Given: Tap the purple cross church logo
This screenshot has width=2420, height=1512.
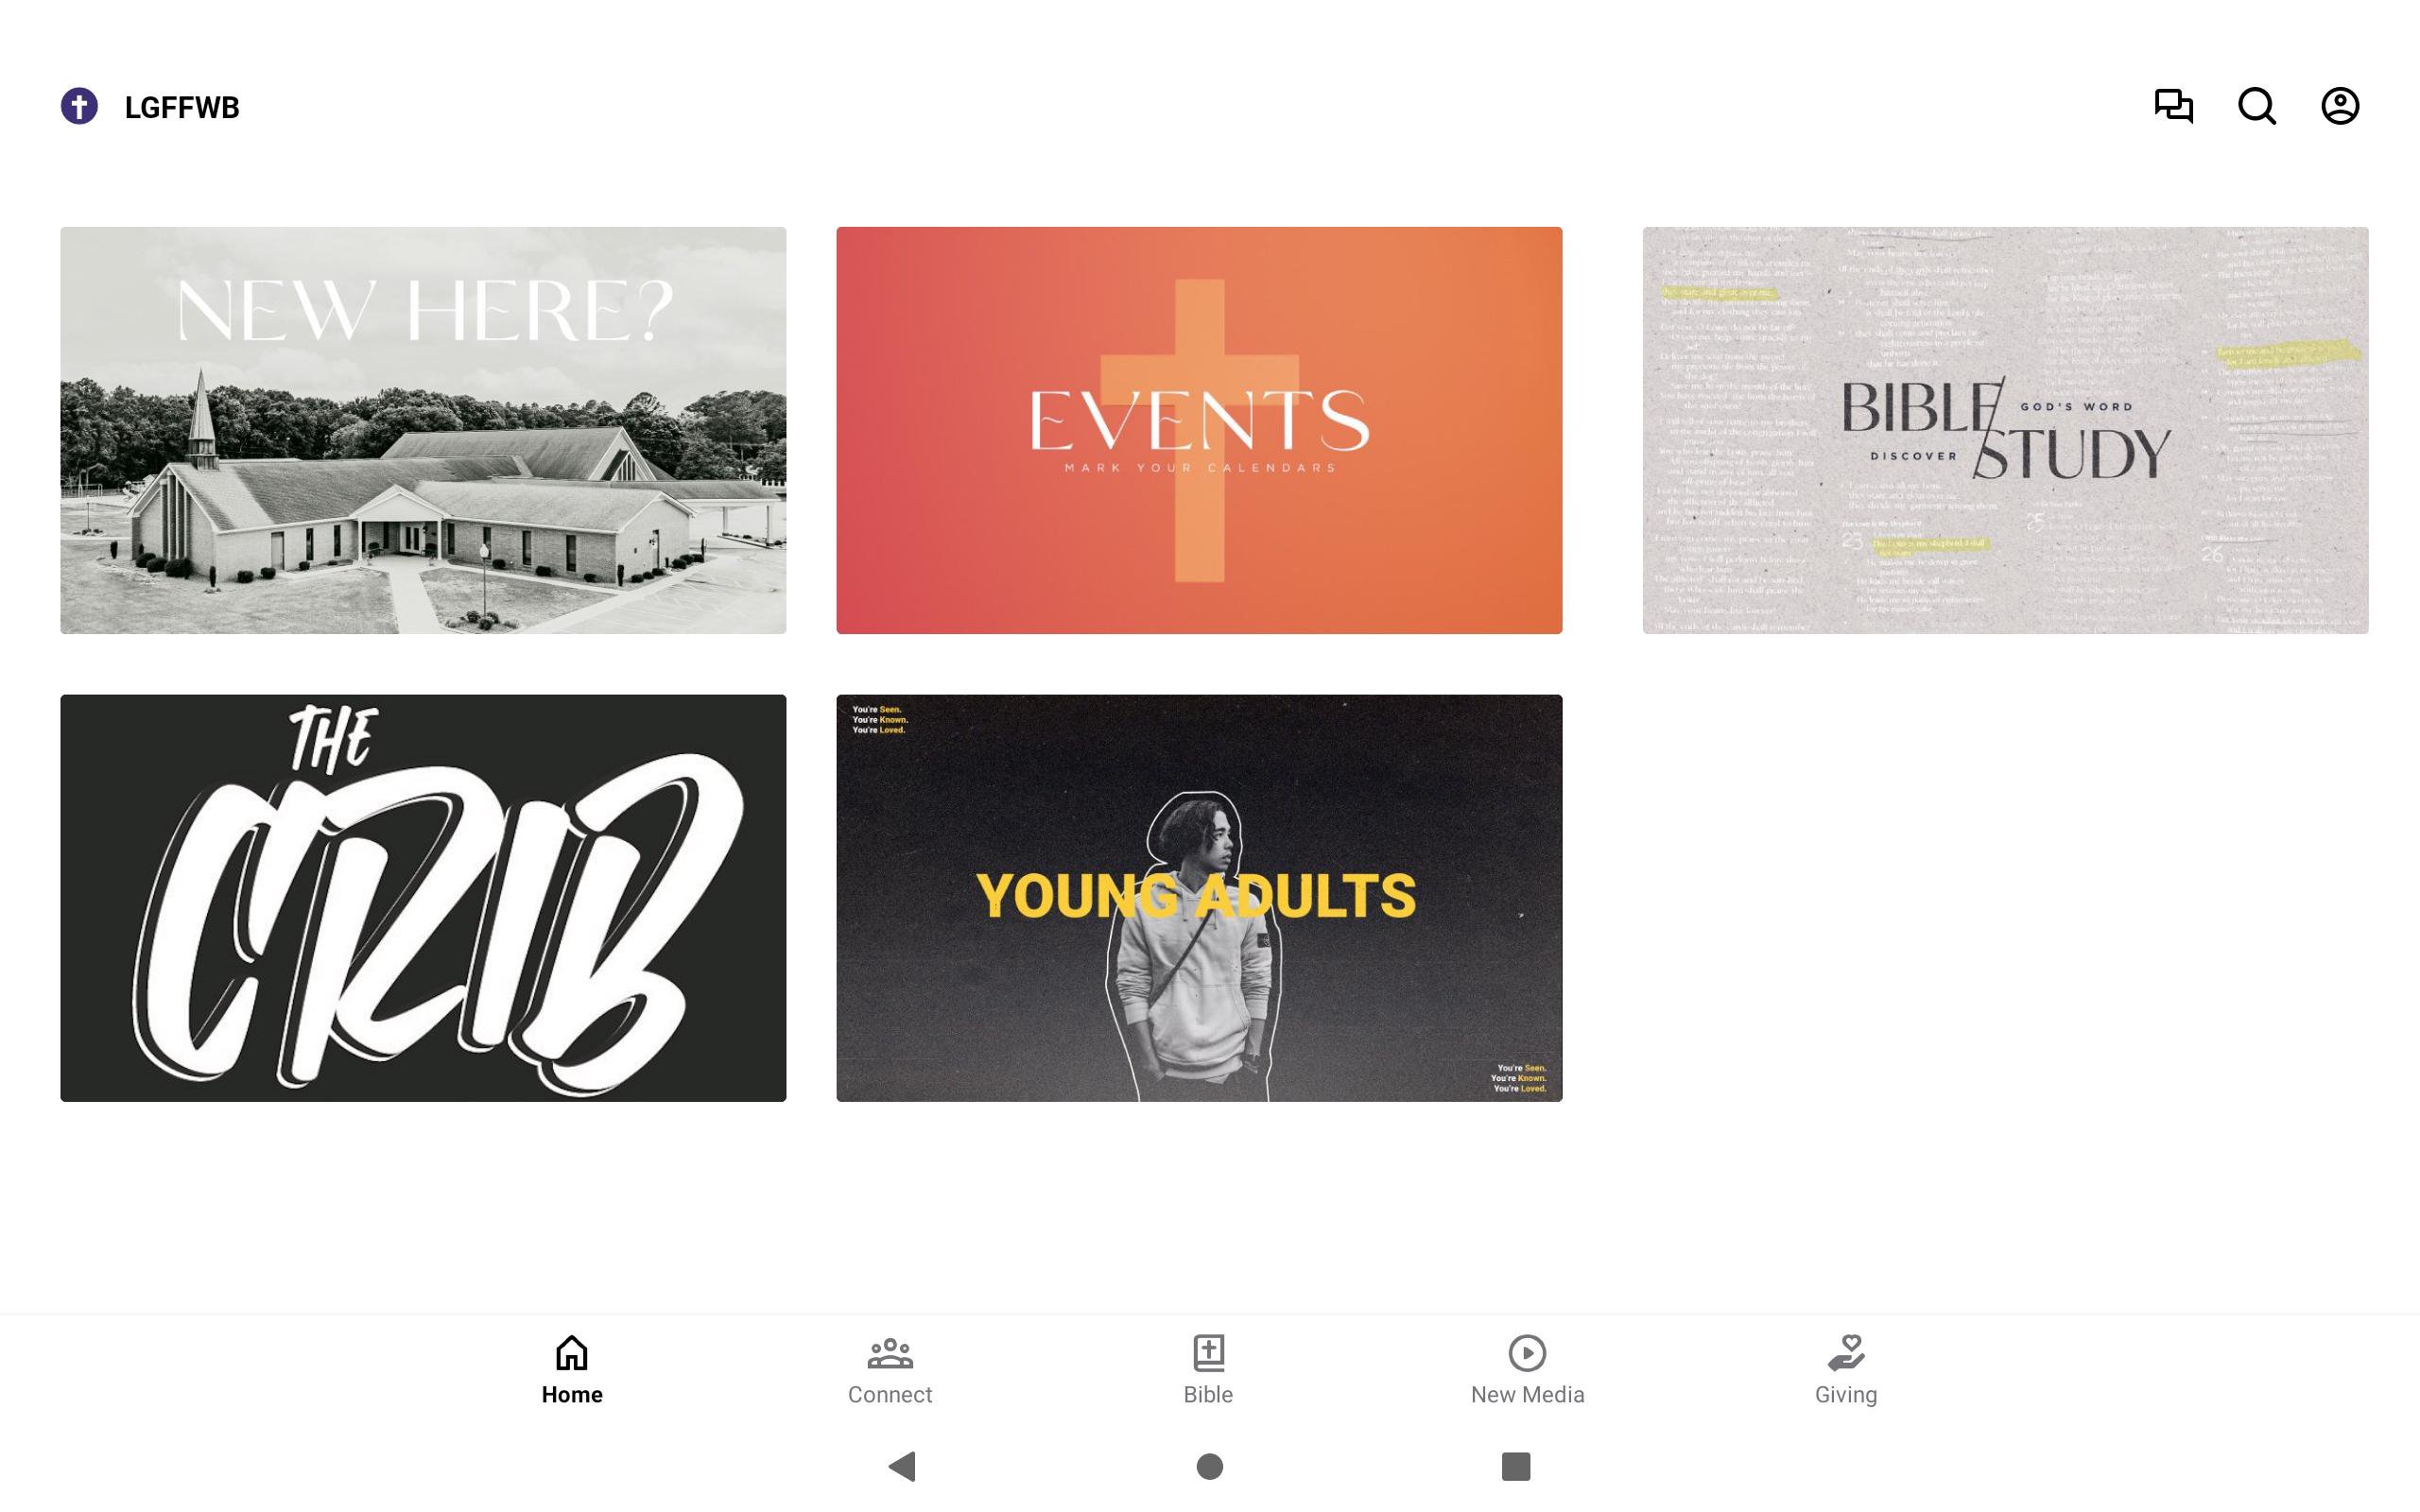Looking at the screenshot, I should tap(79, 106).
